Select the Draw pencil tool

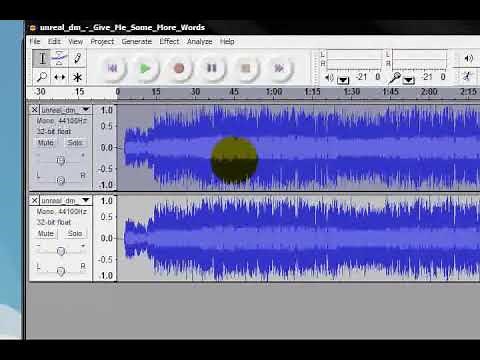[x=77, y=58]
